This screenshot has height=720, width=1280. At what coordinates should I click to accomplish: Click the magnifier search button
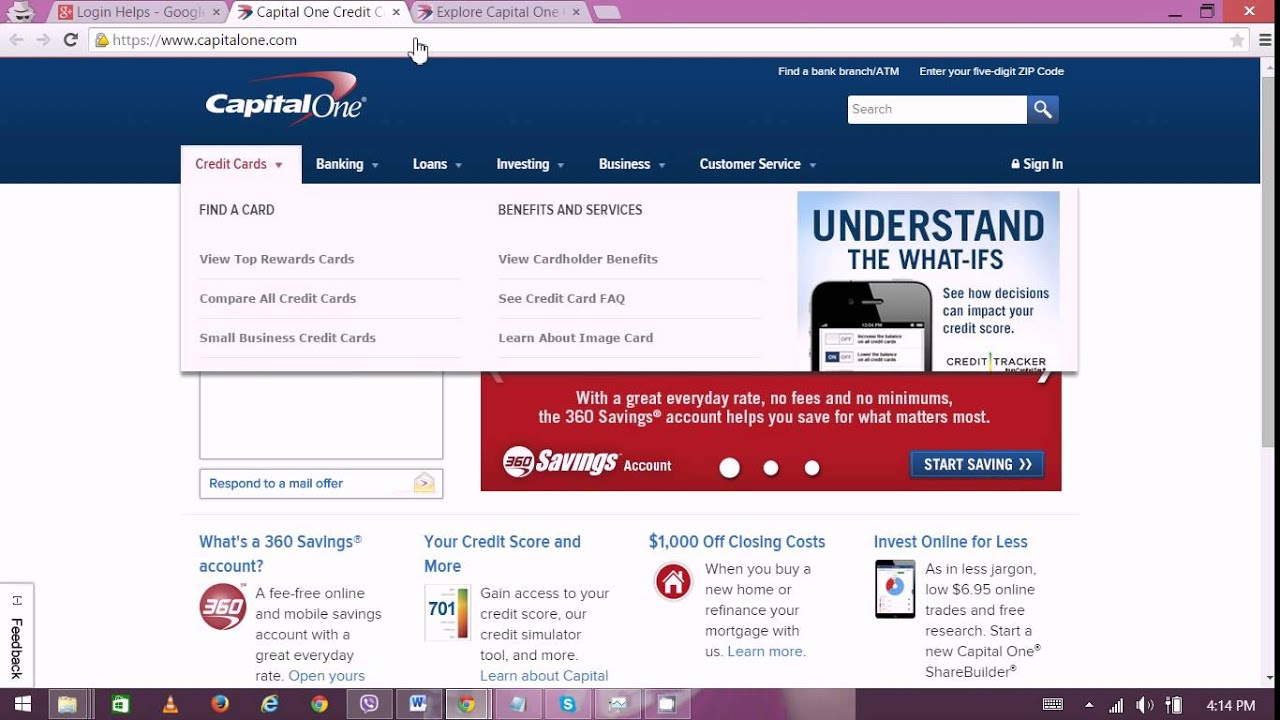click(x=1043, y=109)
